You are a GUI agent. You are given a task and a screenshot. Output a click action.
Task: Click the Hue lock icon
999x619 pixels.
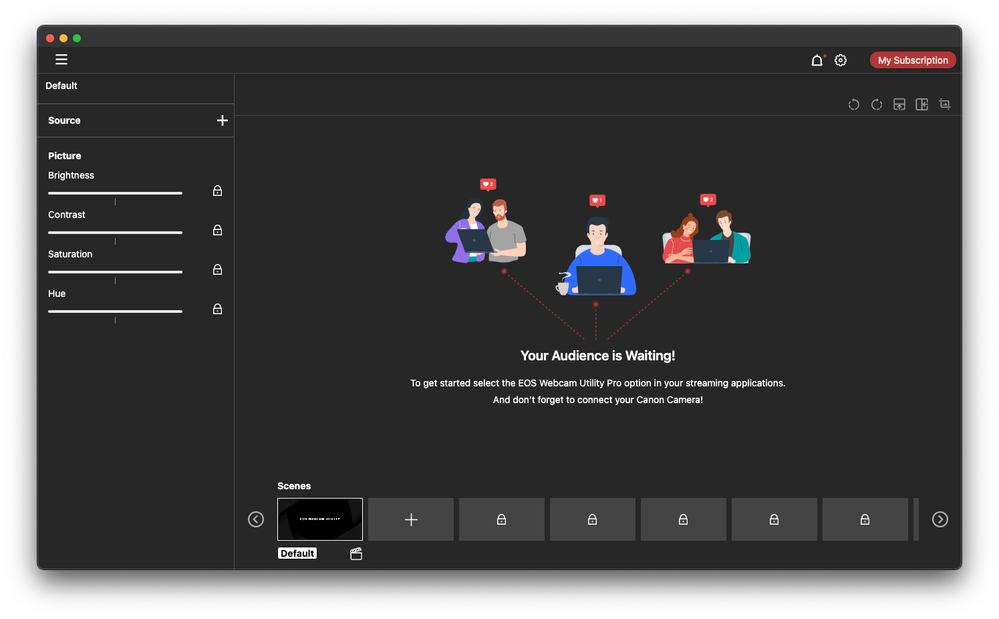click(x=217, y=309)
